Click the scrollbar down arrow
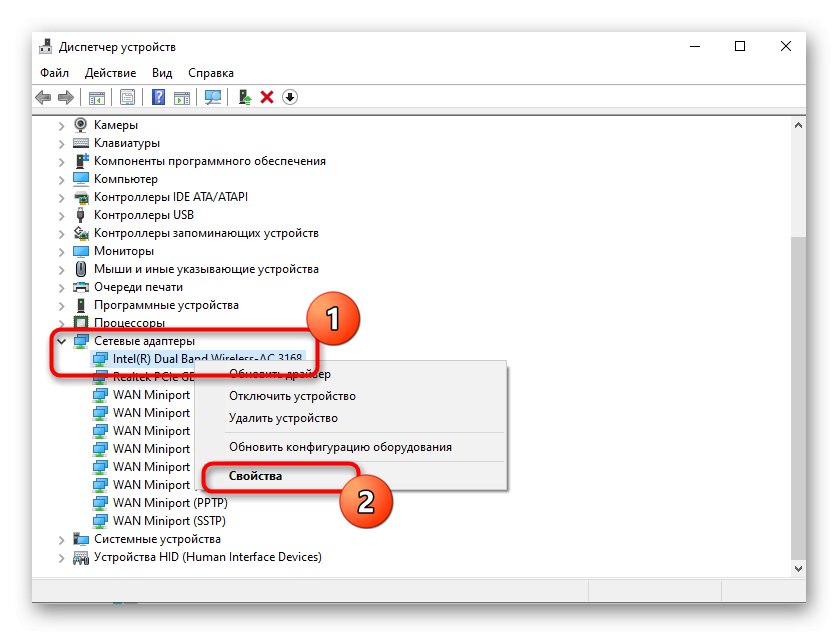This screenshot has height=636, width=838. coord(798,569)
